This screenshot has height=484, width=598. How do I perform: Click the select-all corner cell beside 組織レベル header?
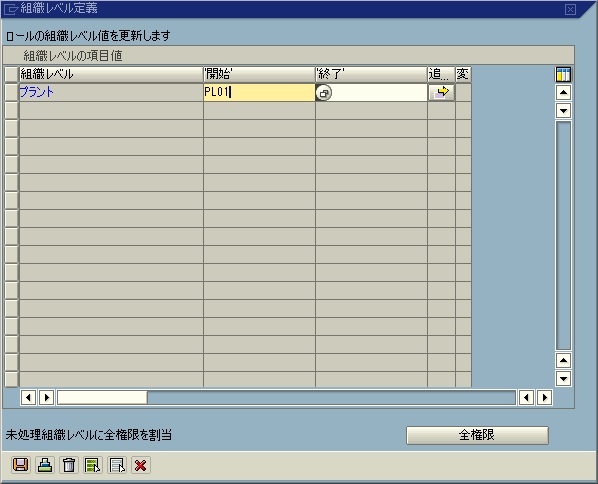[x=11, y=74]
